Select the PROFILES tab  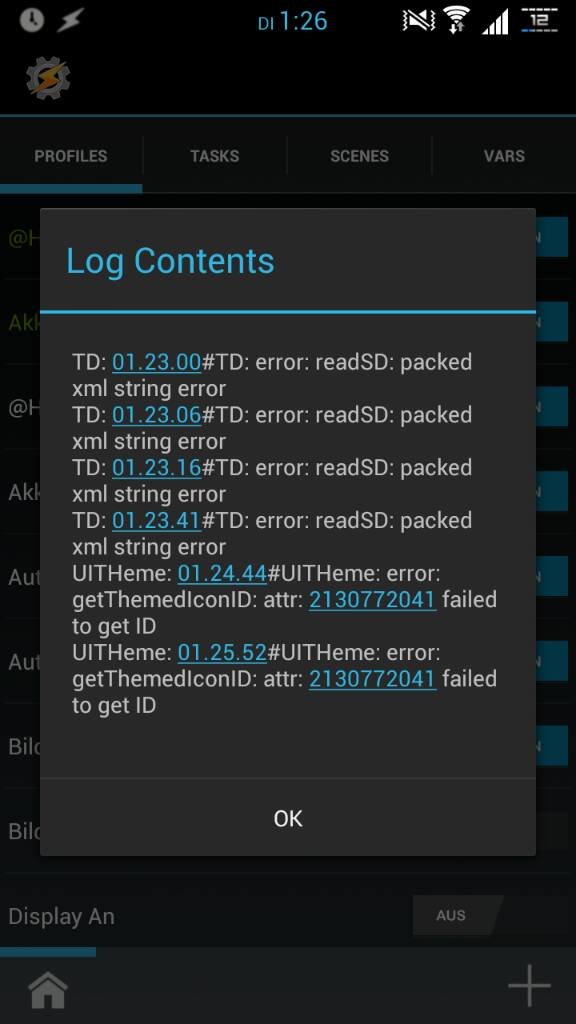(x=71, y=156)
